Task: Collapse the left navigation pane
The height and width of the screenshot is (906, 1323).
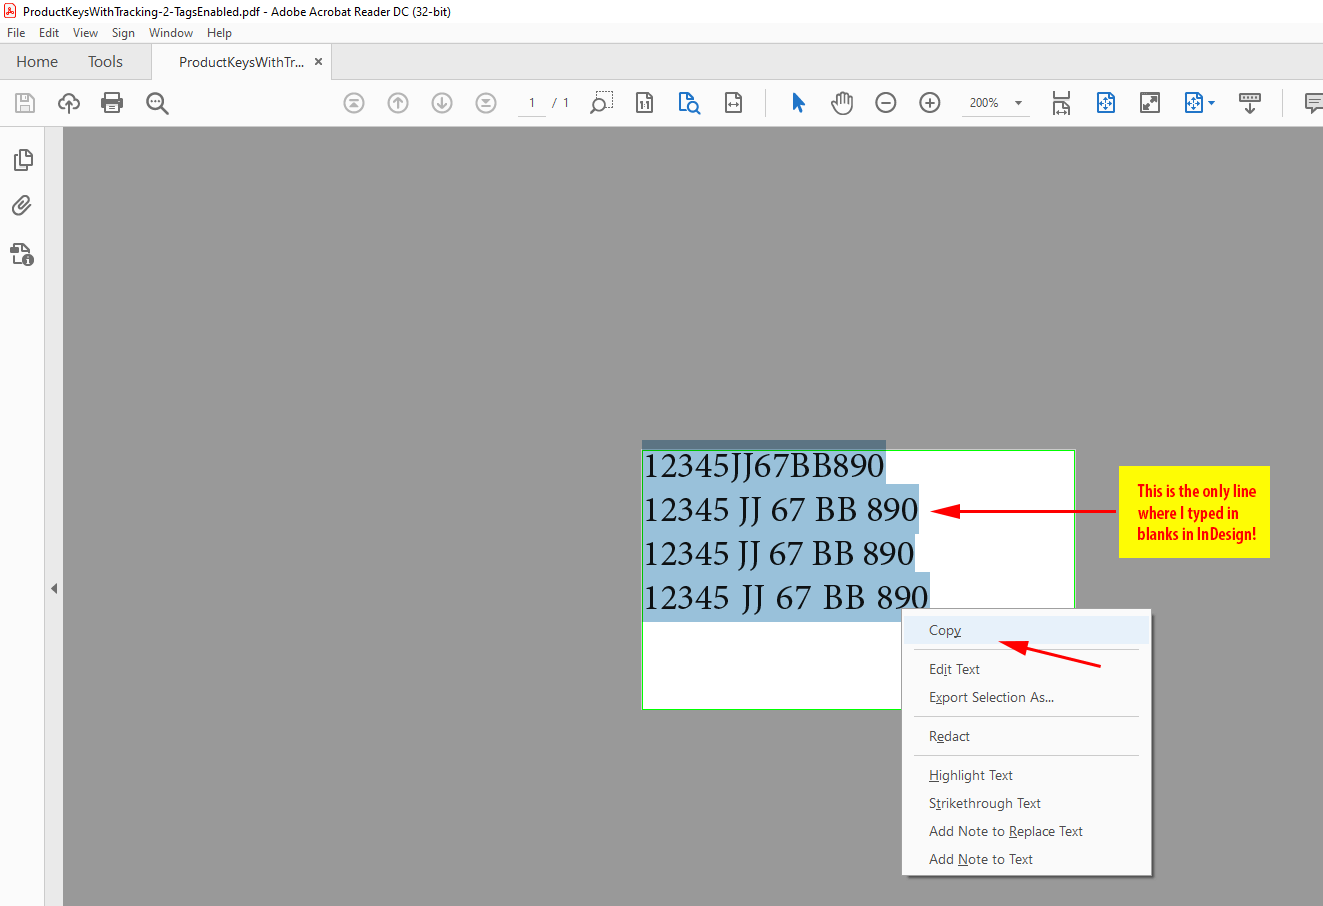Action: coord(55,588)
